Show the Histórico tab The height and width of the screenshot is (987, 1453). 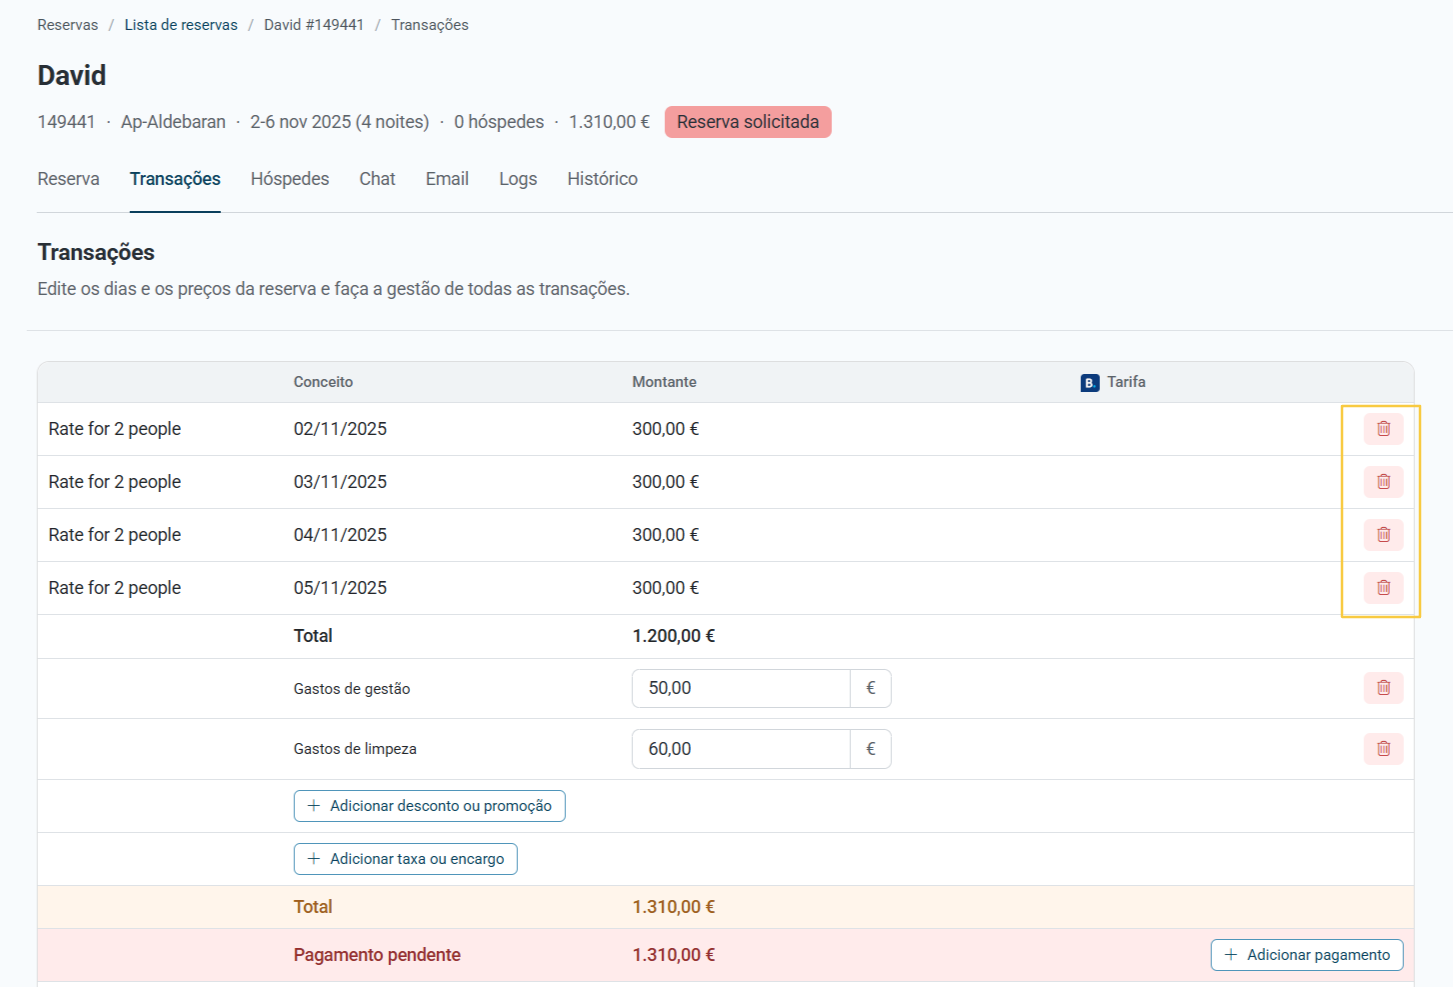click(602, 179)
